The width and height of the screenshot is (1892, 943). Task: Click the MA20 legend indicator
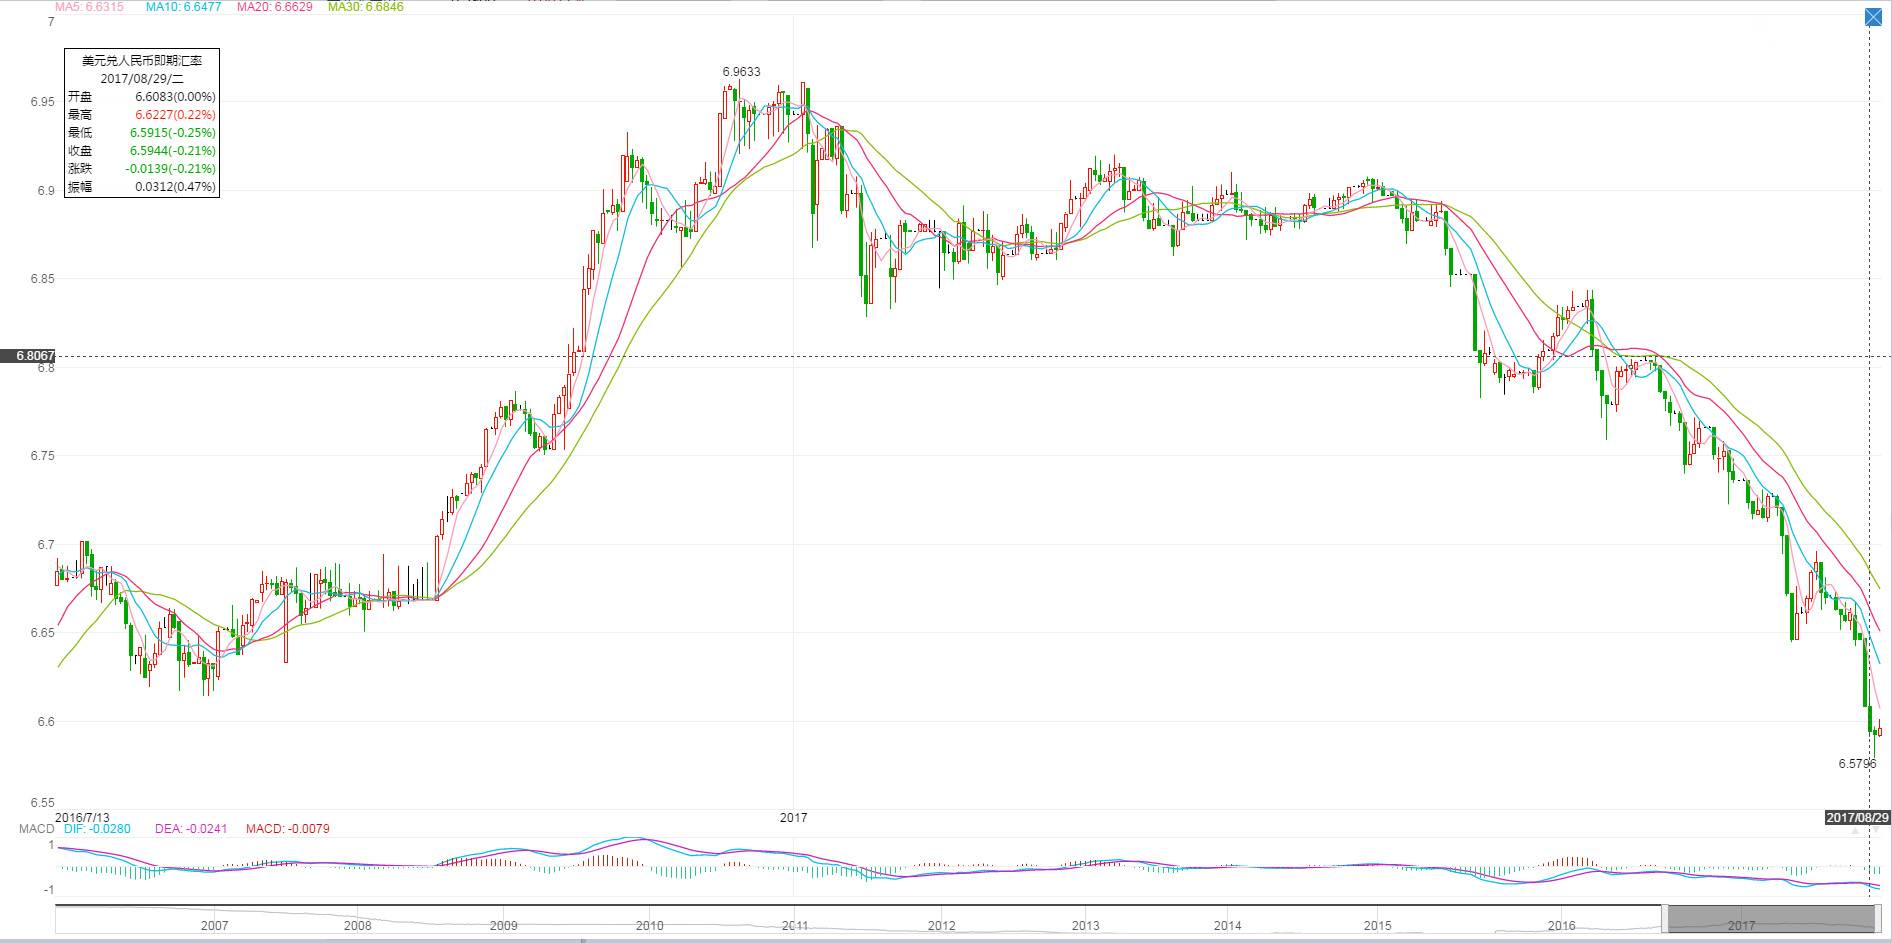(274, 7)
